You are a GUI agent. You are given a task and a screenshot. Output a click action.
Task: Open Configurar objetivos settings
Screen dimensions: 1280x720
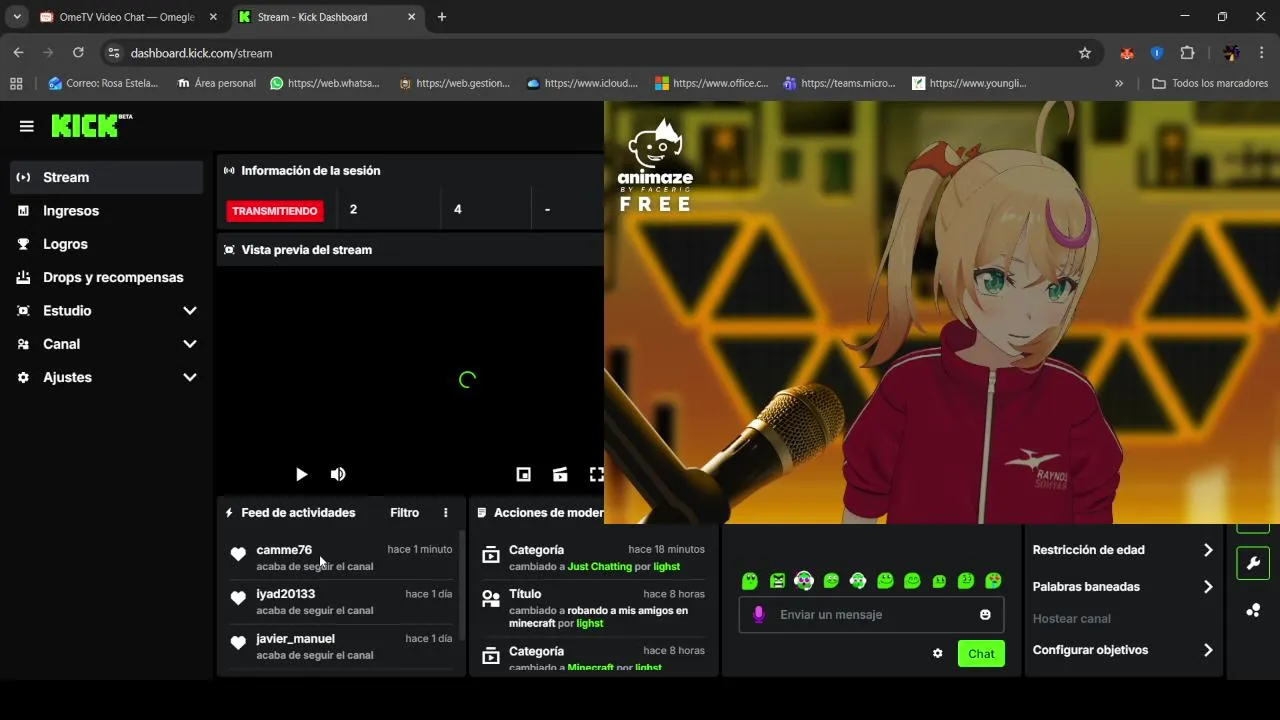[1123, 650]
